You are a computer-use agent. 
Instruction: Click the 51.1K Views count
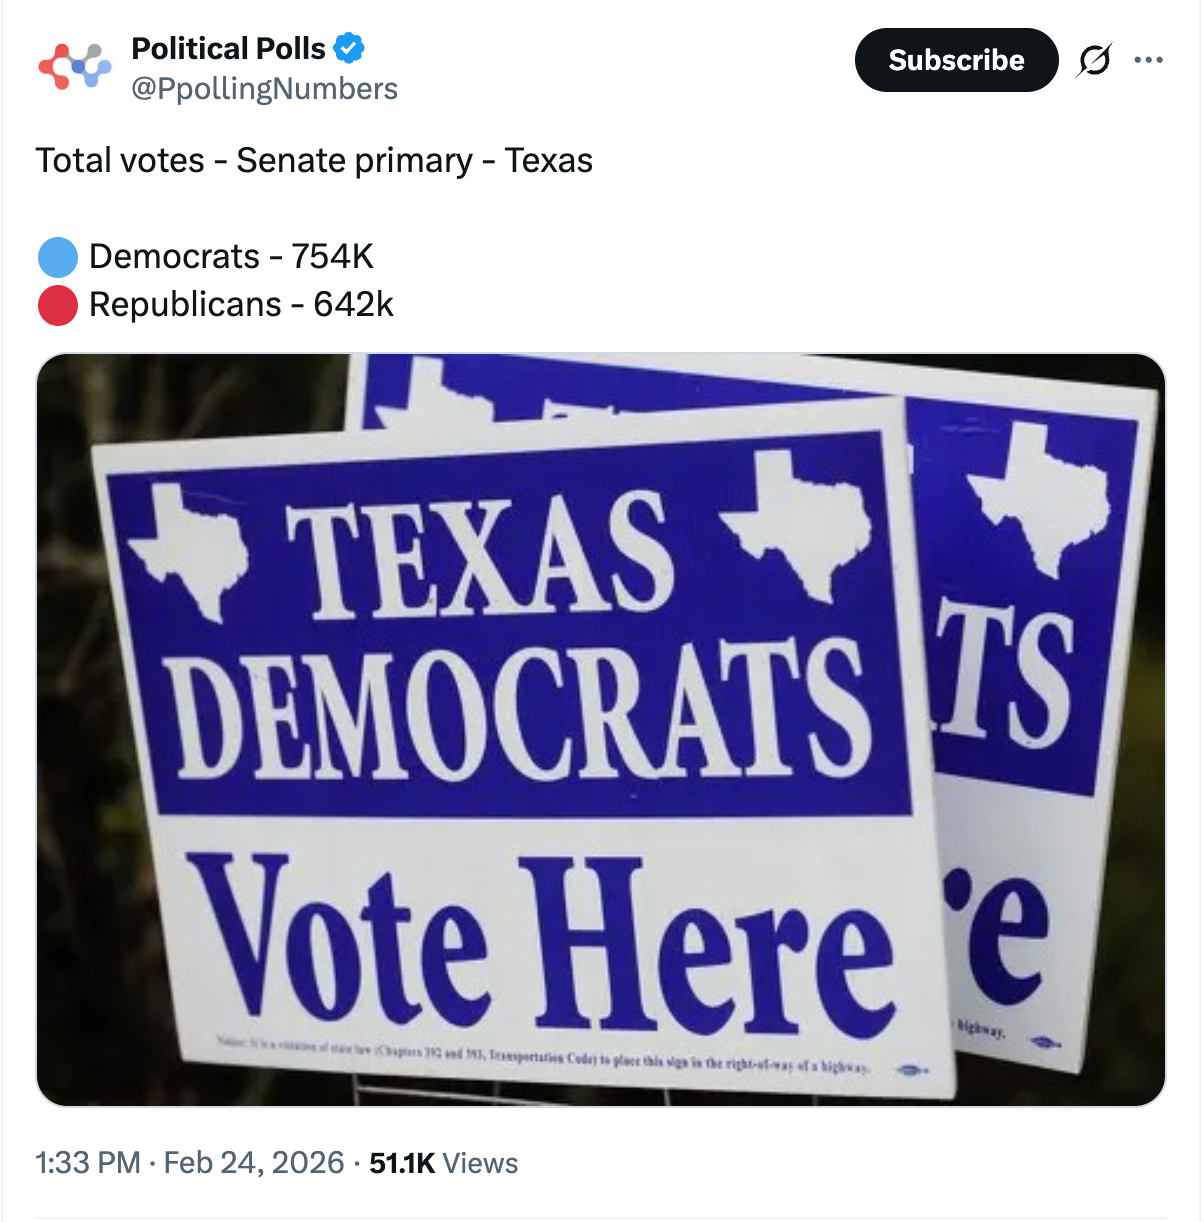[x=443, y=1163]
